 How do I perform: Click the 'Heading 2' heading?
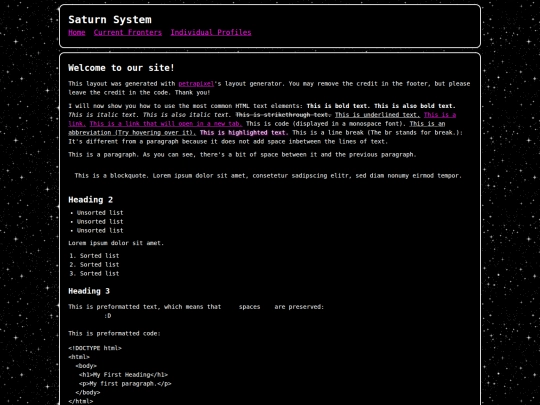[91, 200]
